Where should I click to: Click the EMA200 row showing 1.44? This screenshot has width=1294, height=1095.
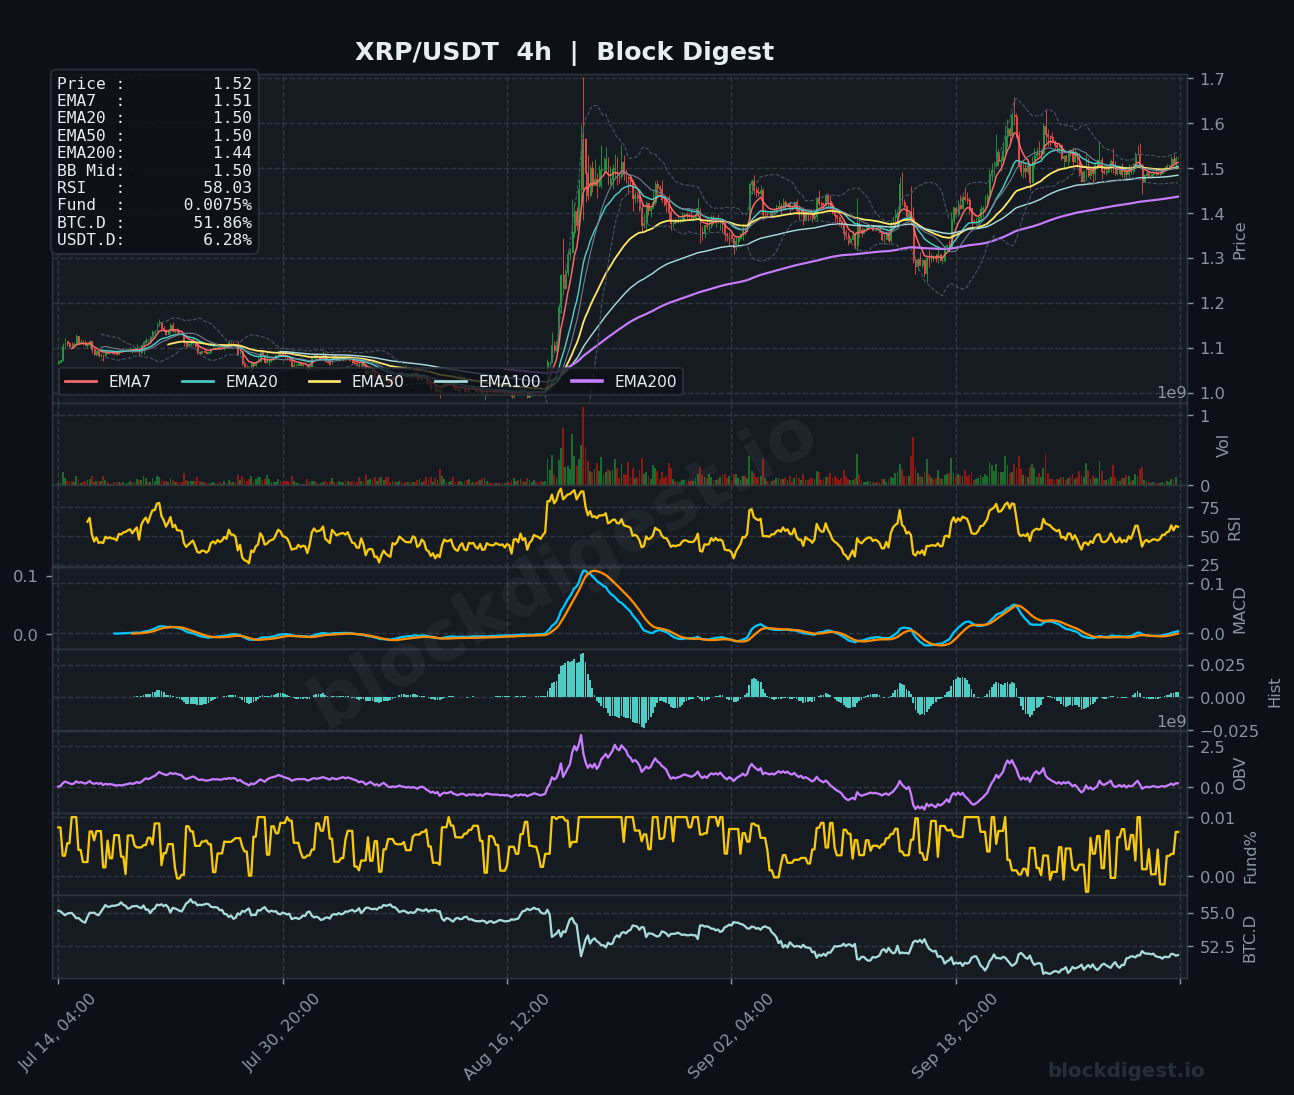click(x=154, y=153)
